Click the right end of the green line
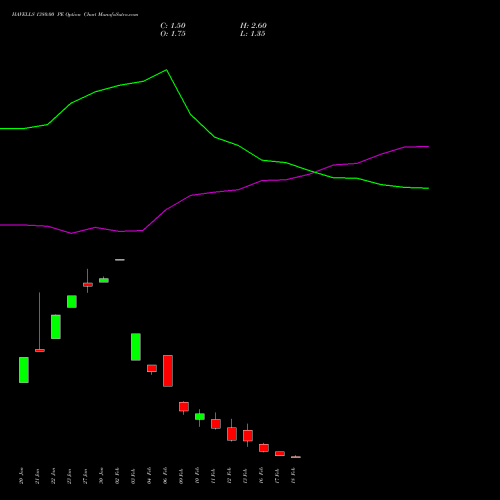Image resolution: width=500 pixels, height=500 pixels. [x=428, y=188]
